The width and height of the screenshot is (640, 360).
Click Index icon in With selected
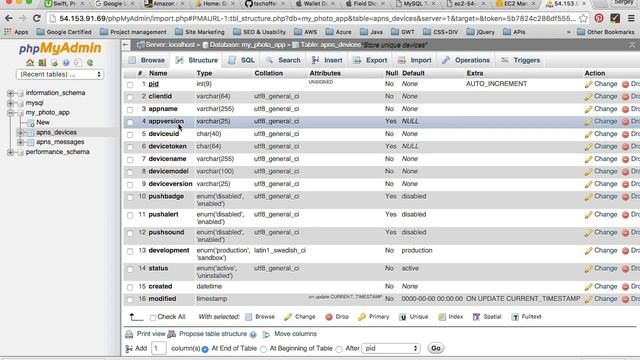tap(442, 317)
